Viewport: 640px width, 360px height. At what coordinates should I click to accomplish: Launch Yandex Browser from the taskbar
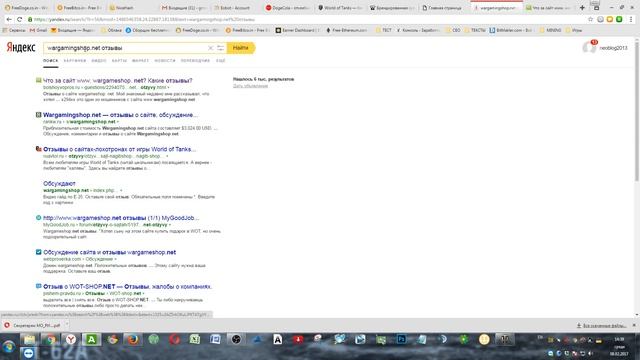click(71, 339)
